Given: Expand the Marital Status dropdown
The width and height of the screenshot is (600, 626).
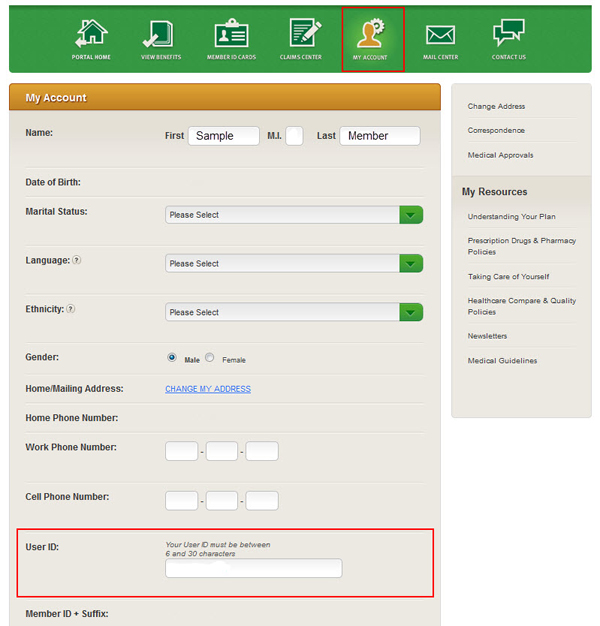Looking at the screenshot, I should point(294,215).
